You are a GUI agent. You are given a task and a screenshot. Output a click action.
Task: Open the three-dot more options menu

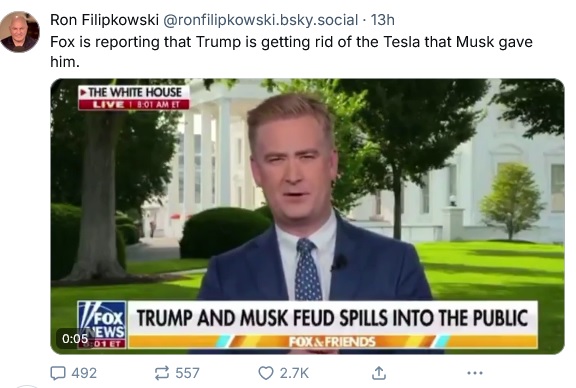pyautogui.click(x=475, y=373)
